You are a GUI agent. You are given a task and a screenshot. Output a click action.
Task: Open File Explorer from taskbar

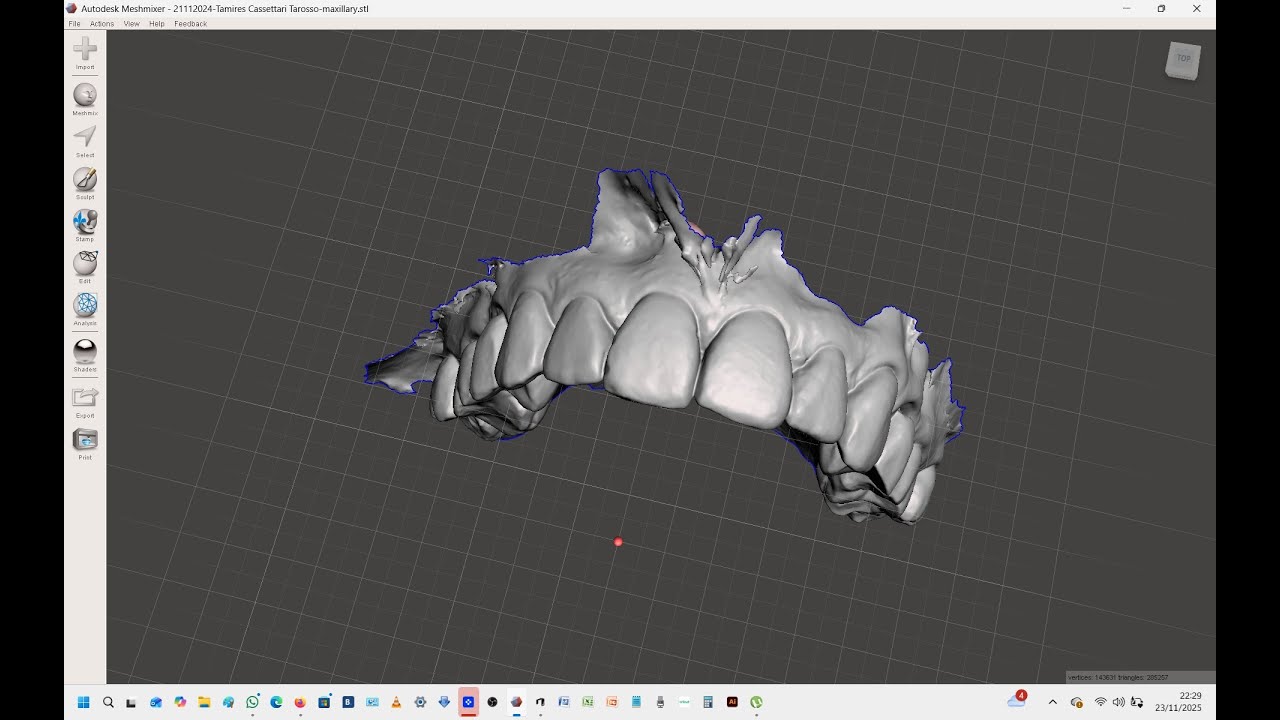pyautogui.click(x=204, y=702)
